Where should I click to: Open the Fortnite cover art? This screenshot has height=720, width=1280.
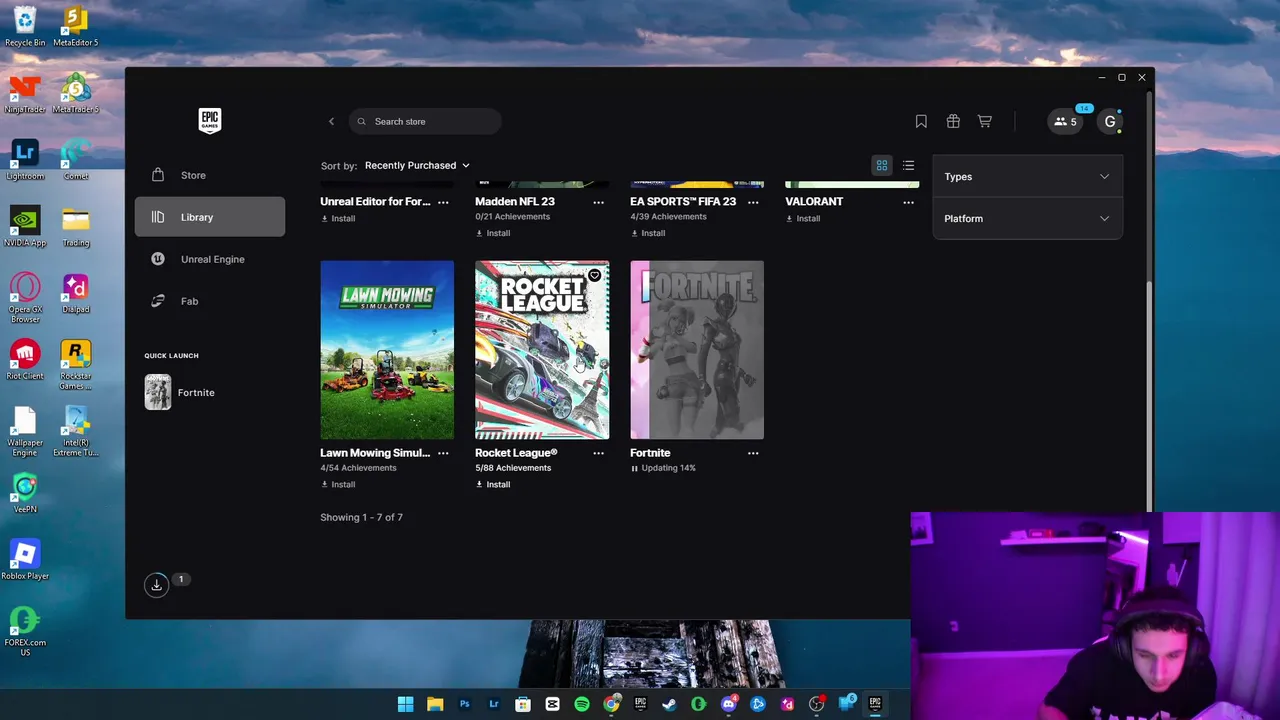697,350
